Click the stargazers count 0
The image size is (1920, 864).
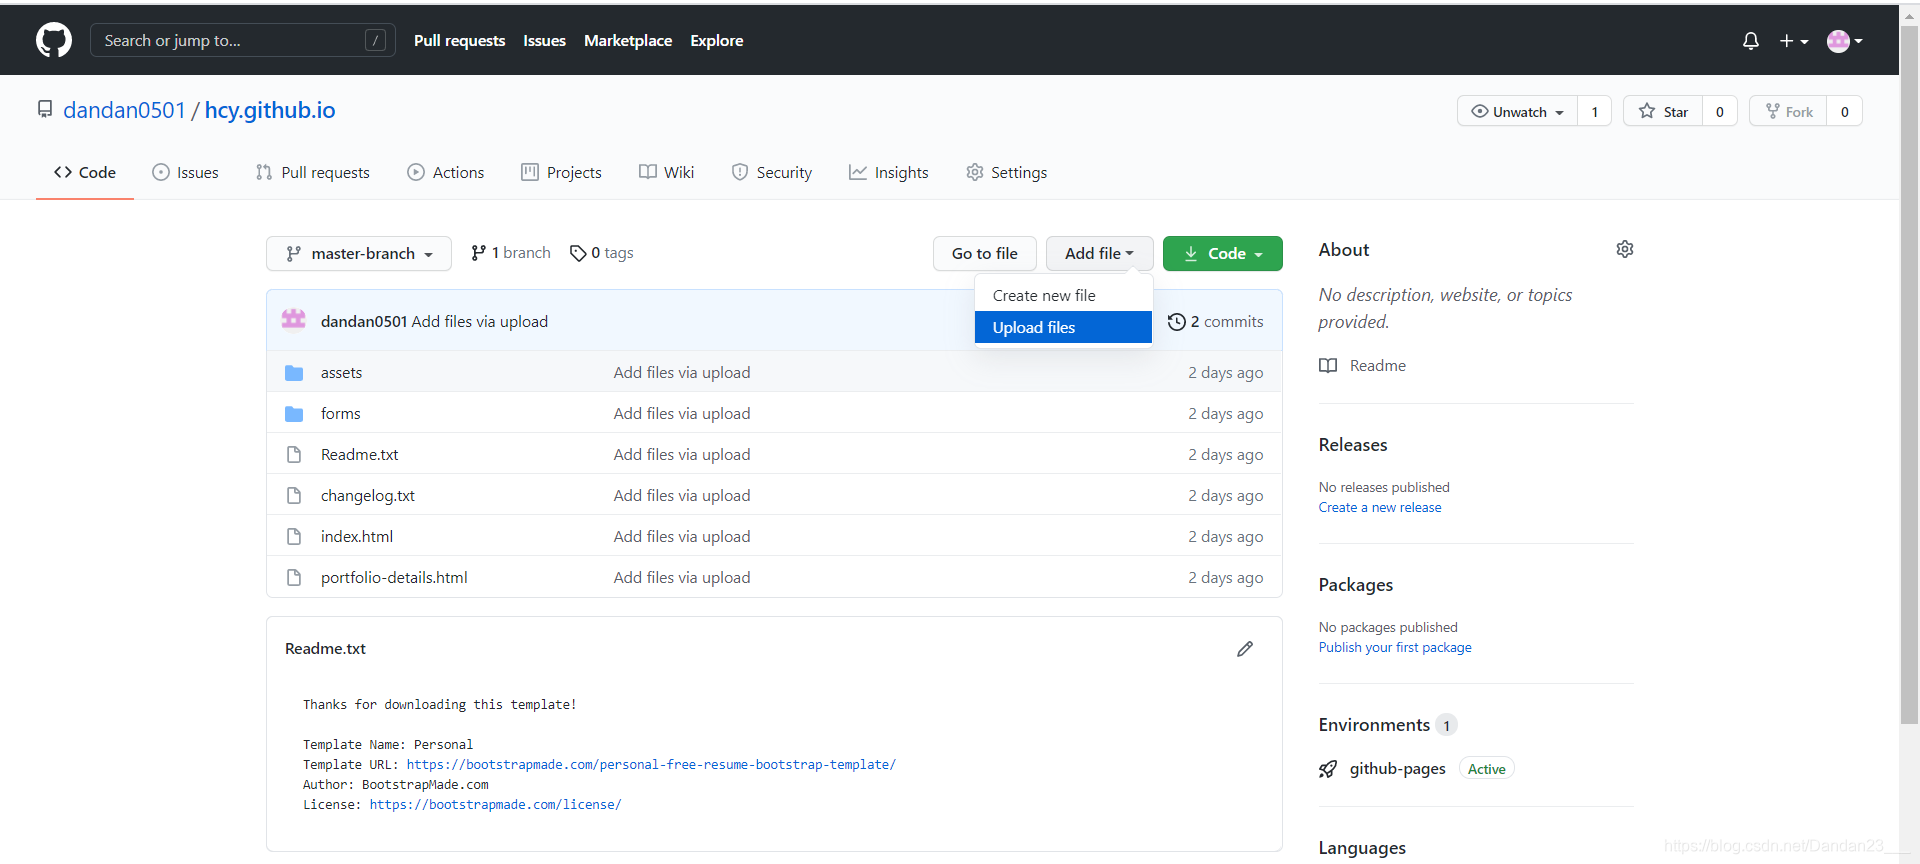[1720, 111]
